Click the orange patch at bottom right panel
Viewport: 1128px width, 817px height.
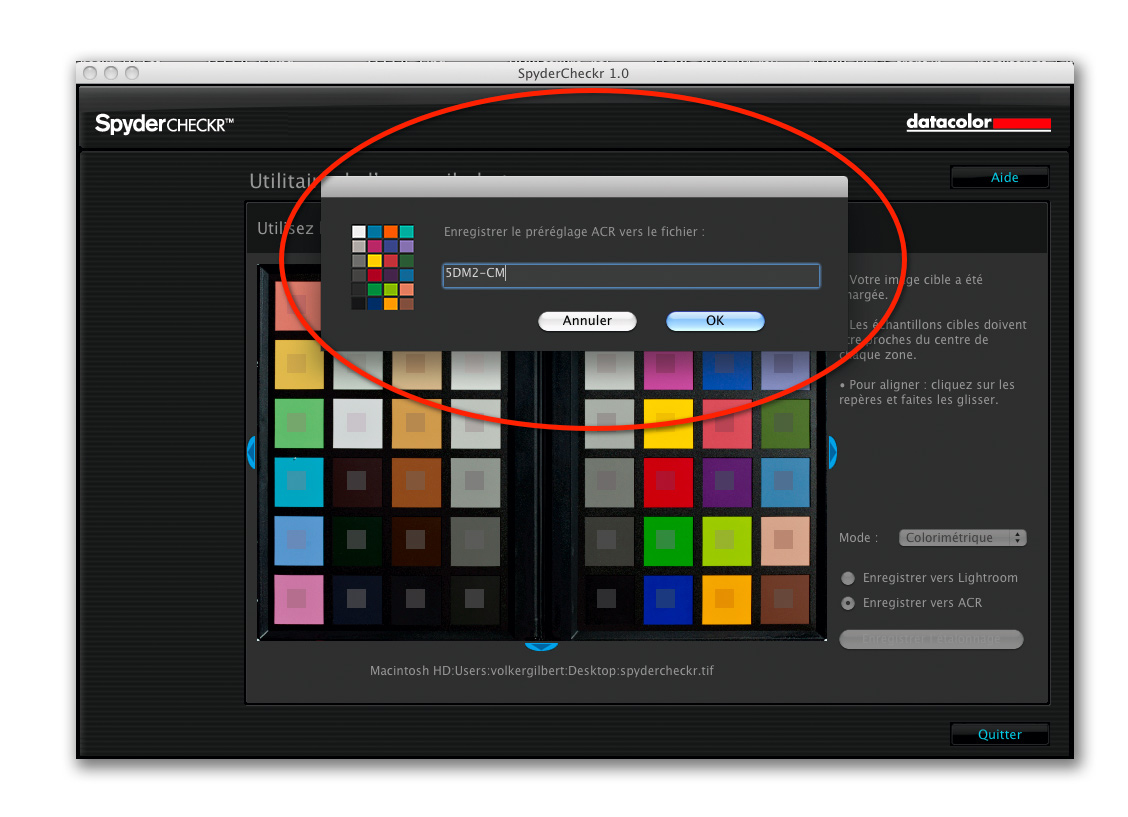[727, 599]
